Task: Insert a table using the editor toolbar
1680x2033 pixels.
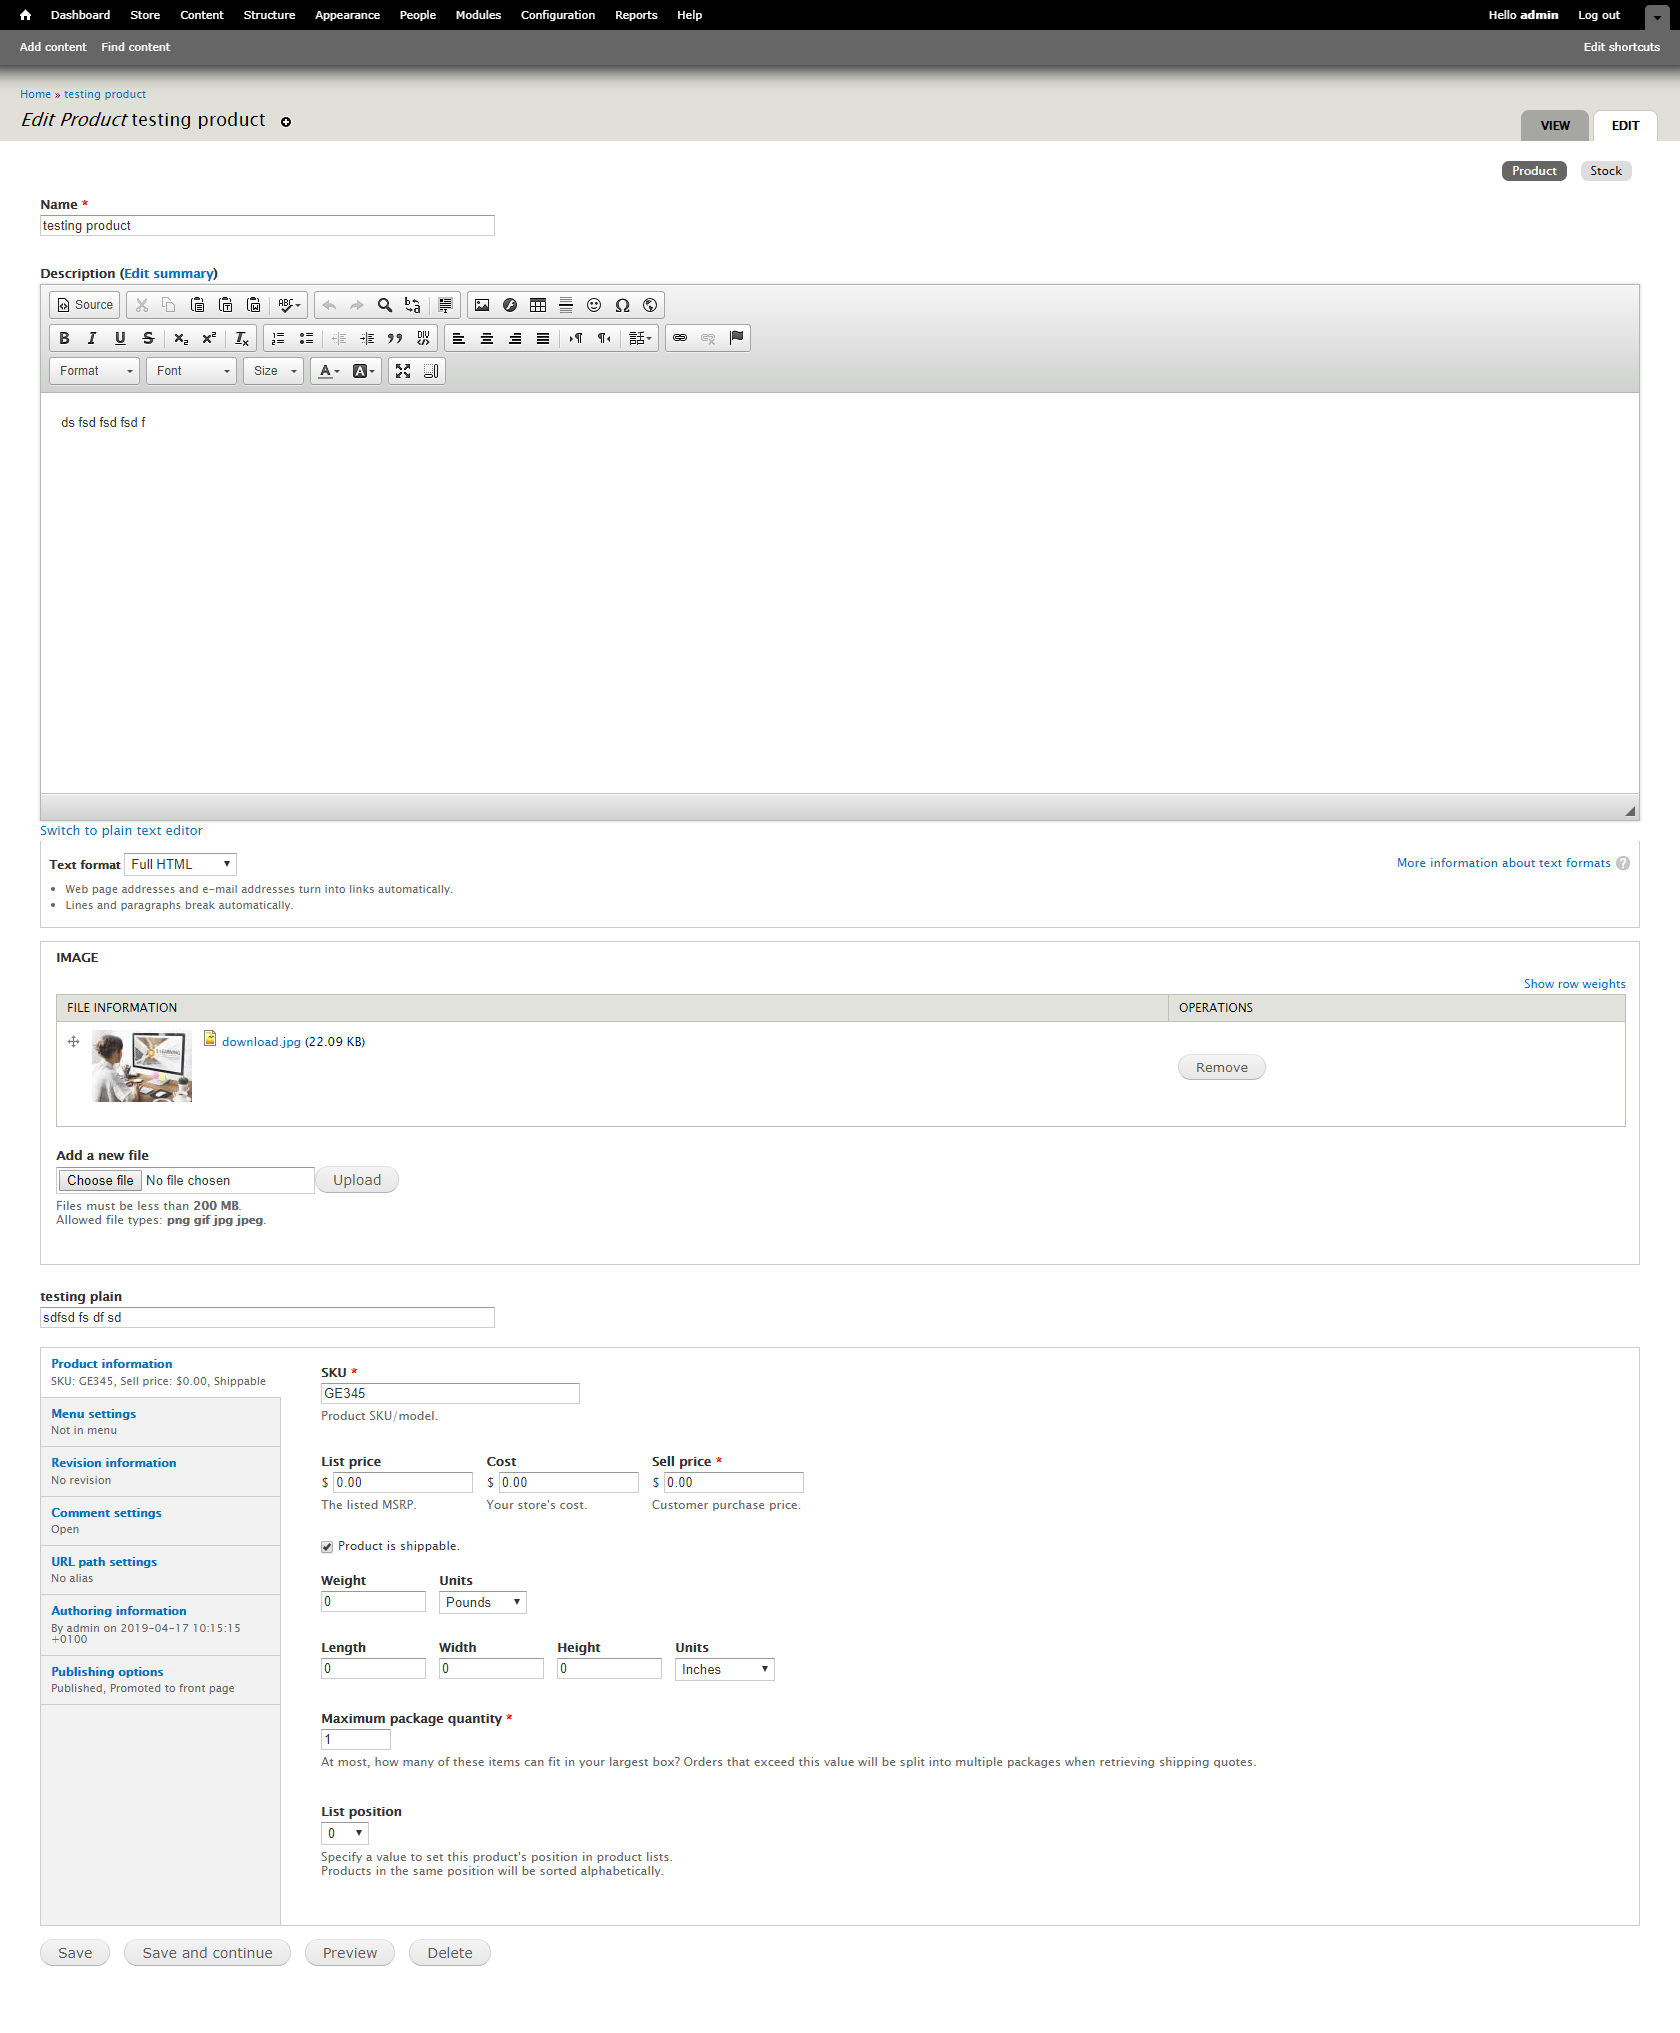Action: click(537, 306)
